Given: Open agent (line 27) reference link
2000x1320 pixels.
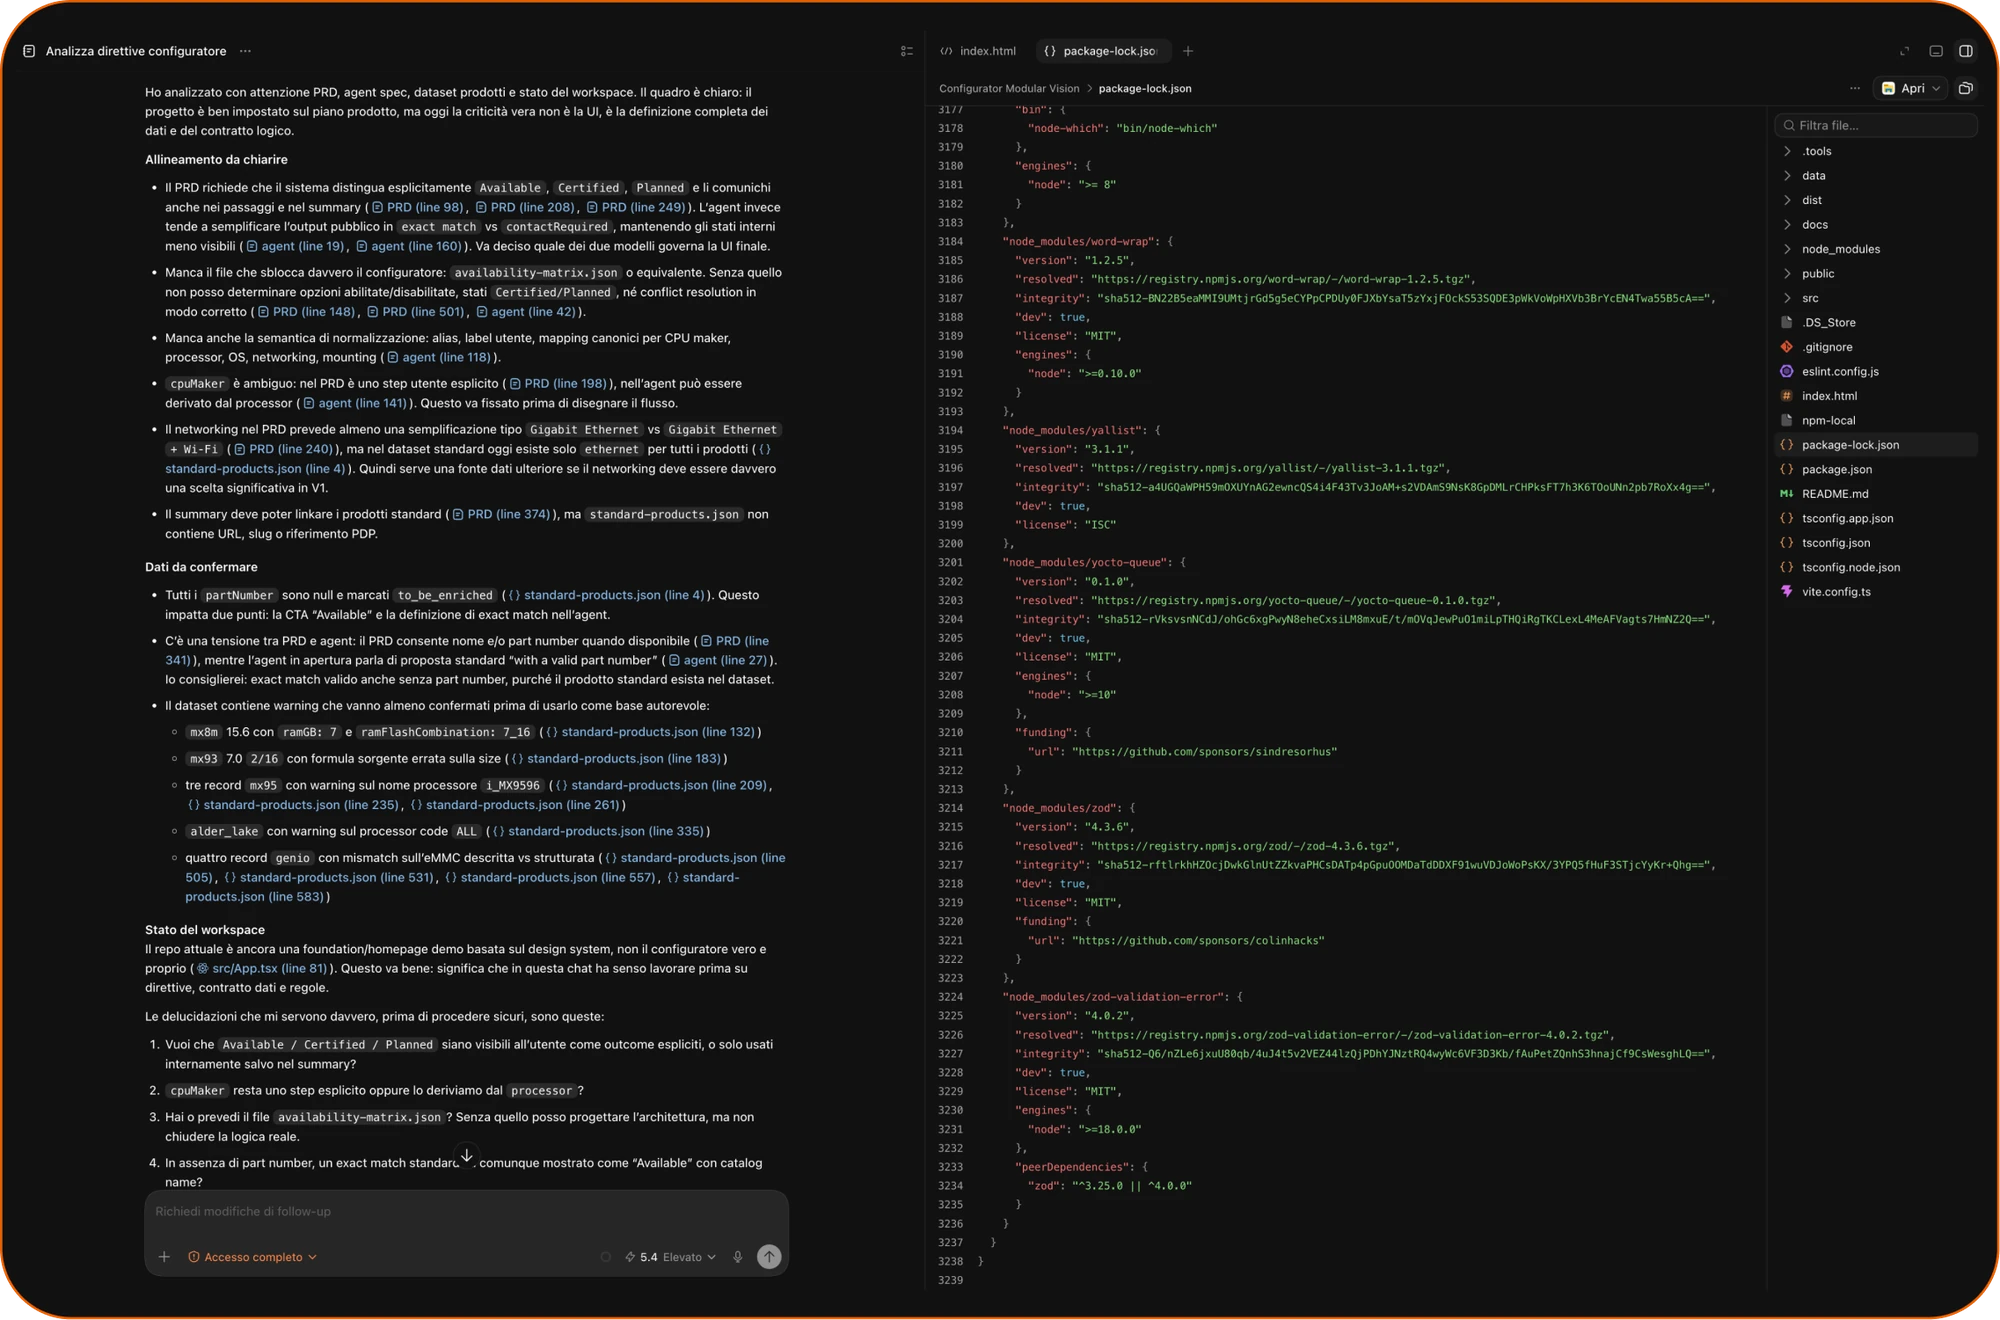Looking at the screenshot, I should pyautogui.click(x=718, y=660).
